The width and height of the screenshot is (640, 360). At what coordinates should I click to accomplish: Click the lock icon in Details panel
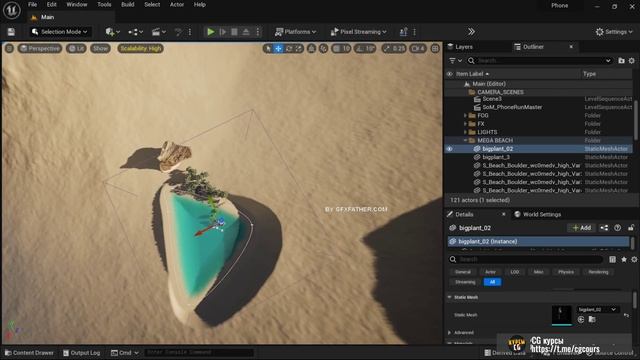(631, 228)
